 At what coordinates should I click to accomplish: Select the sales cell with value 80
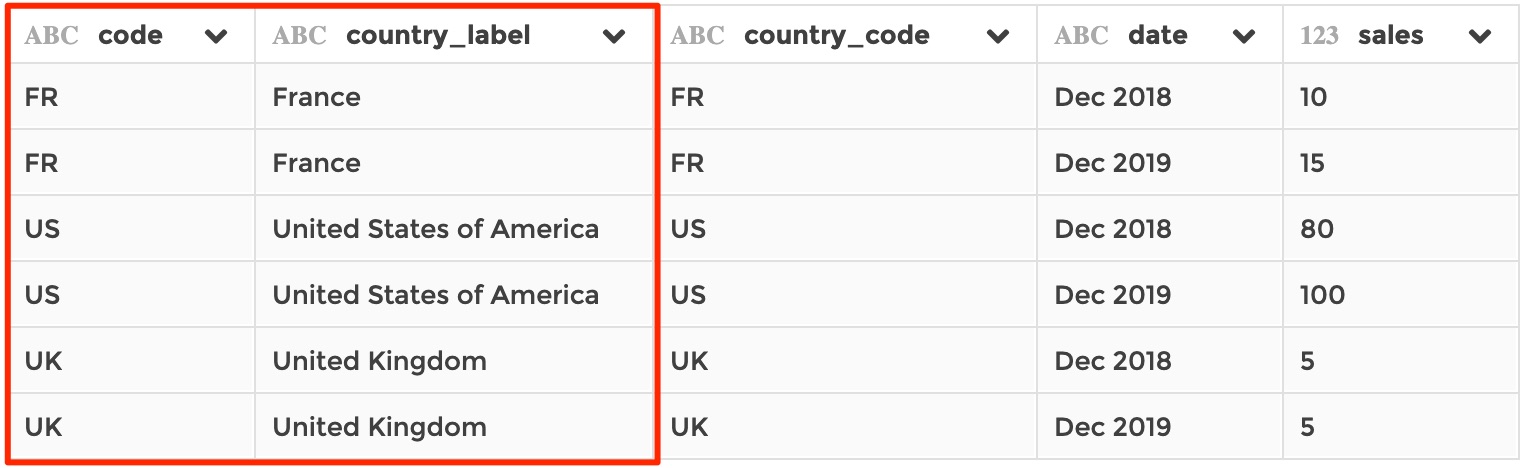(x=1316, y=229)
